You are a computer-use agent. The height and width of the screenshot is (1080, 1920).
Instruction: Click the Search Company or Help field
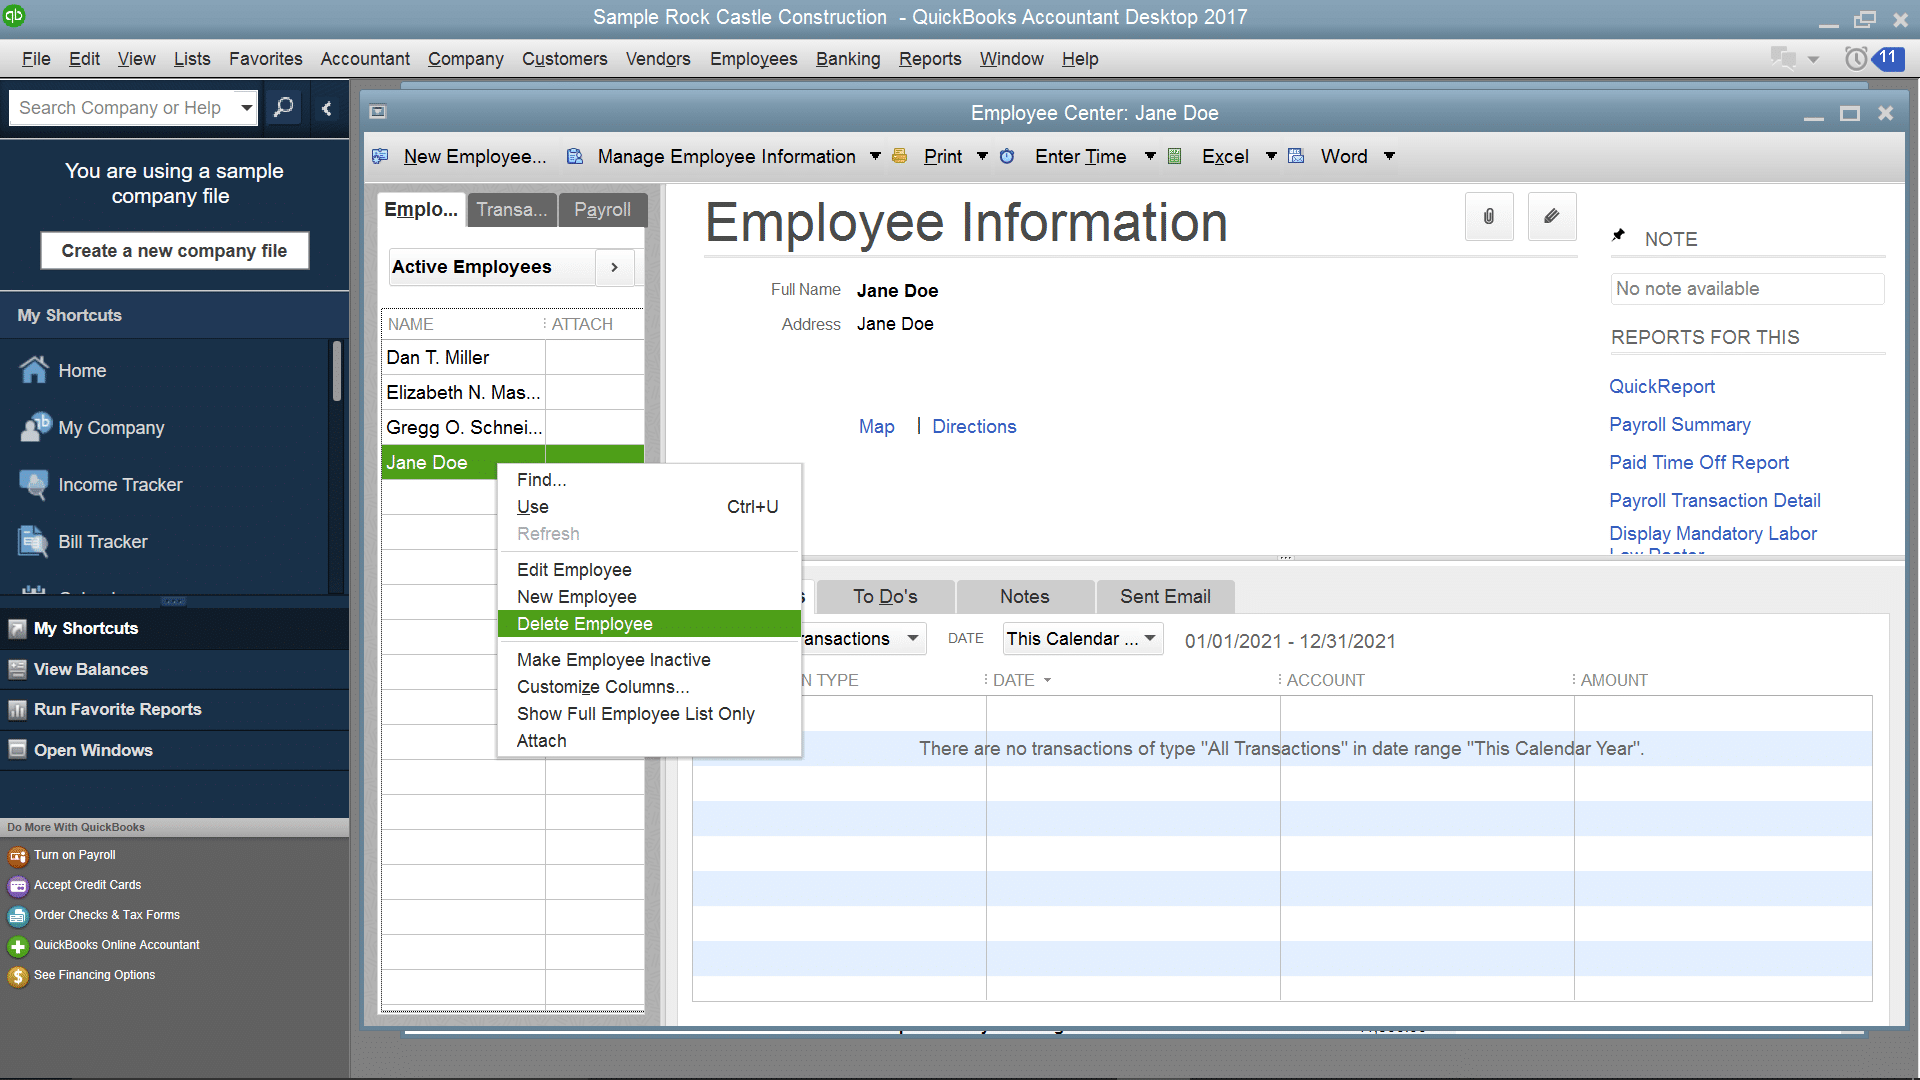coord(124,107)
